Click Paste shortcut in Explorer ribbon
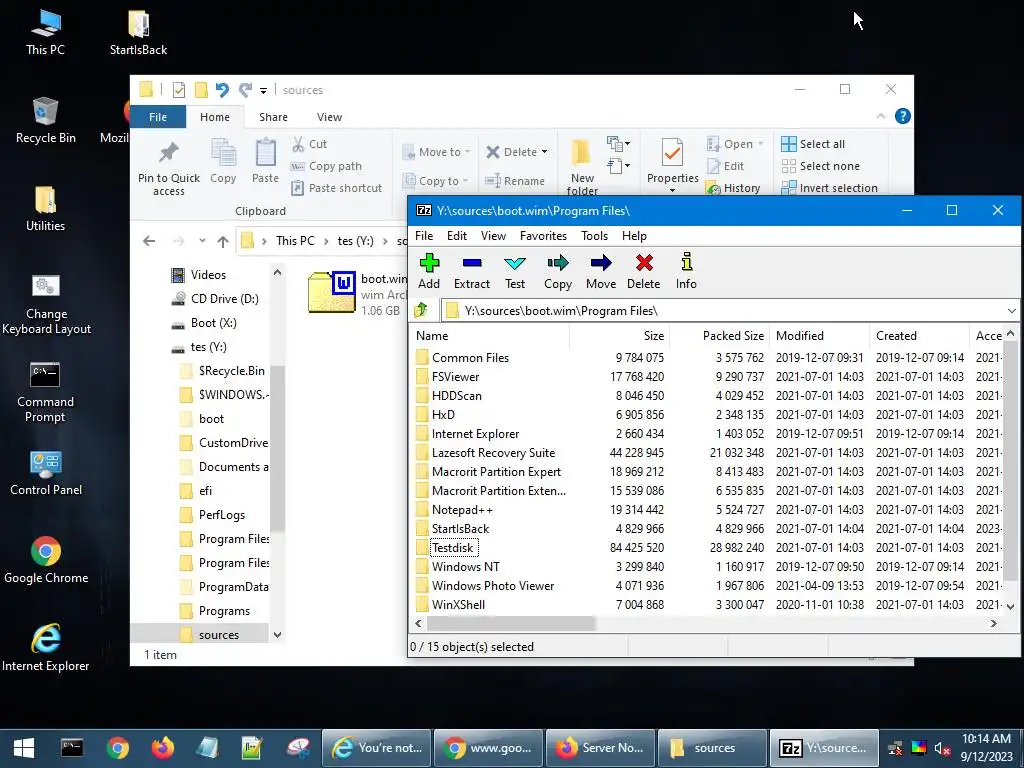Viewport: 1024px width, 768px height. [x=336, y=188]
